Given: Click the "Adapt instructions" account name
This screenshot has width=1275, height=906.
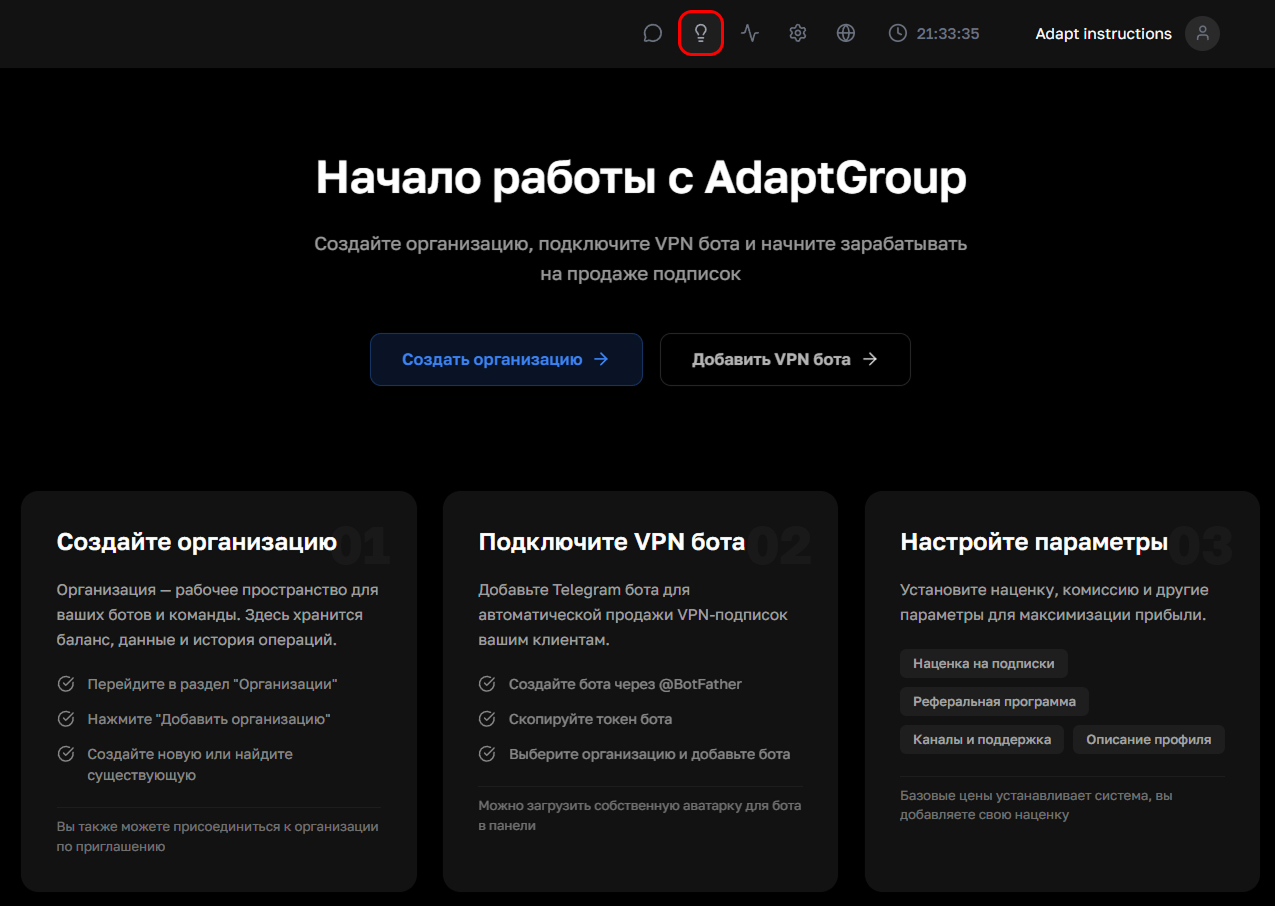Looking at the screenshot, I should click(x=1104, y=34).
